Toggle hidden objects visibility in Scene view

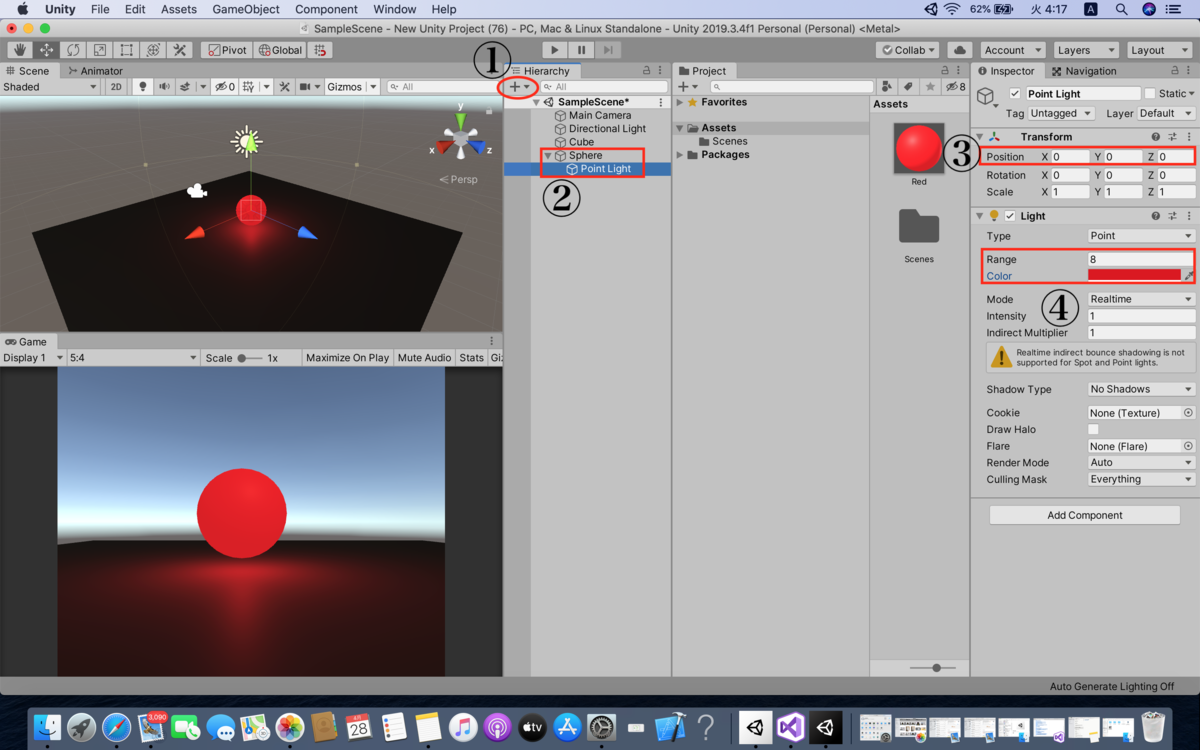(x=224, y=87)
